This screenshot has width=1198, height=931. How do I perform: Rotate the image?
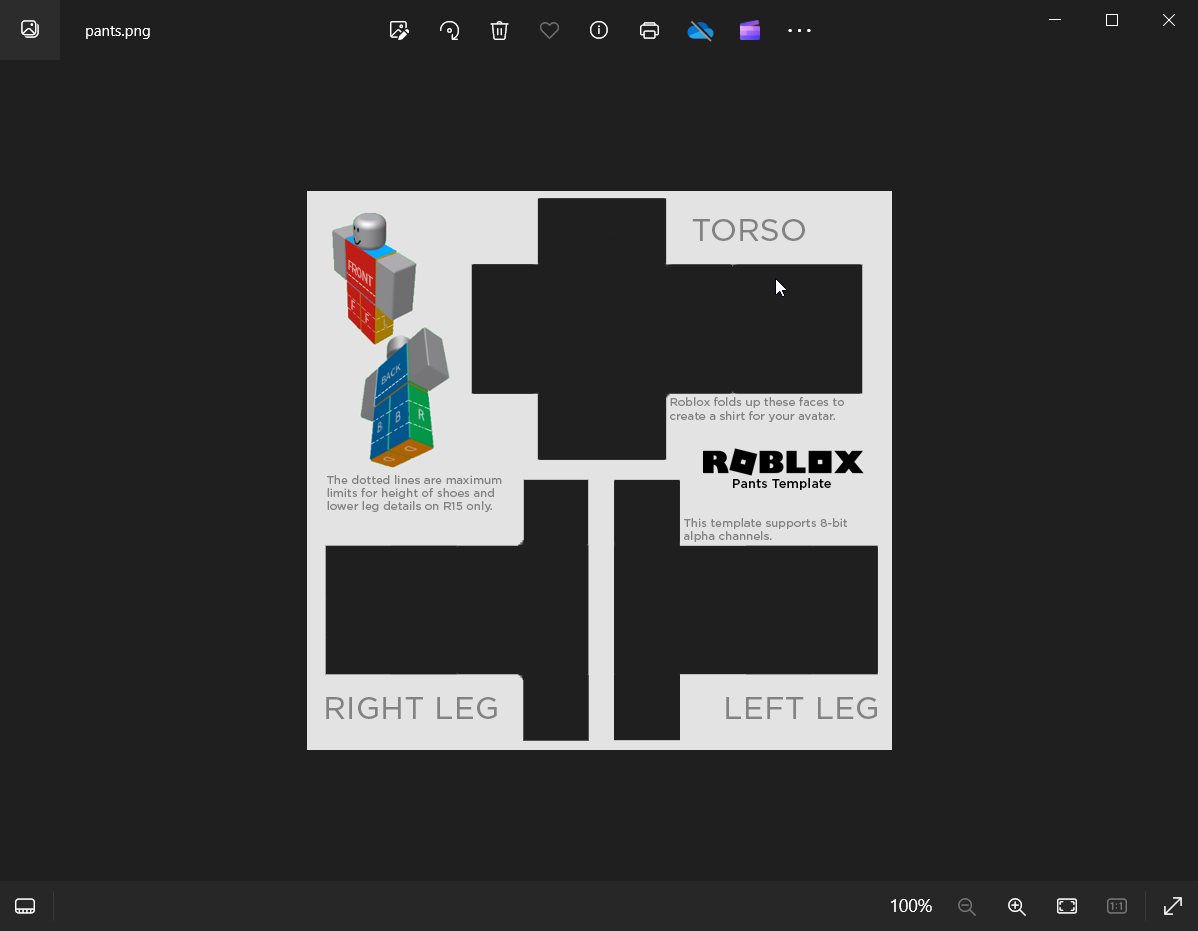click(449, 31)
